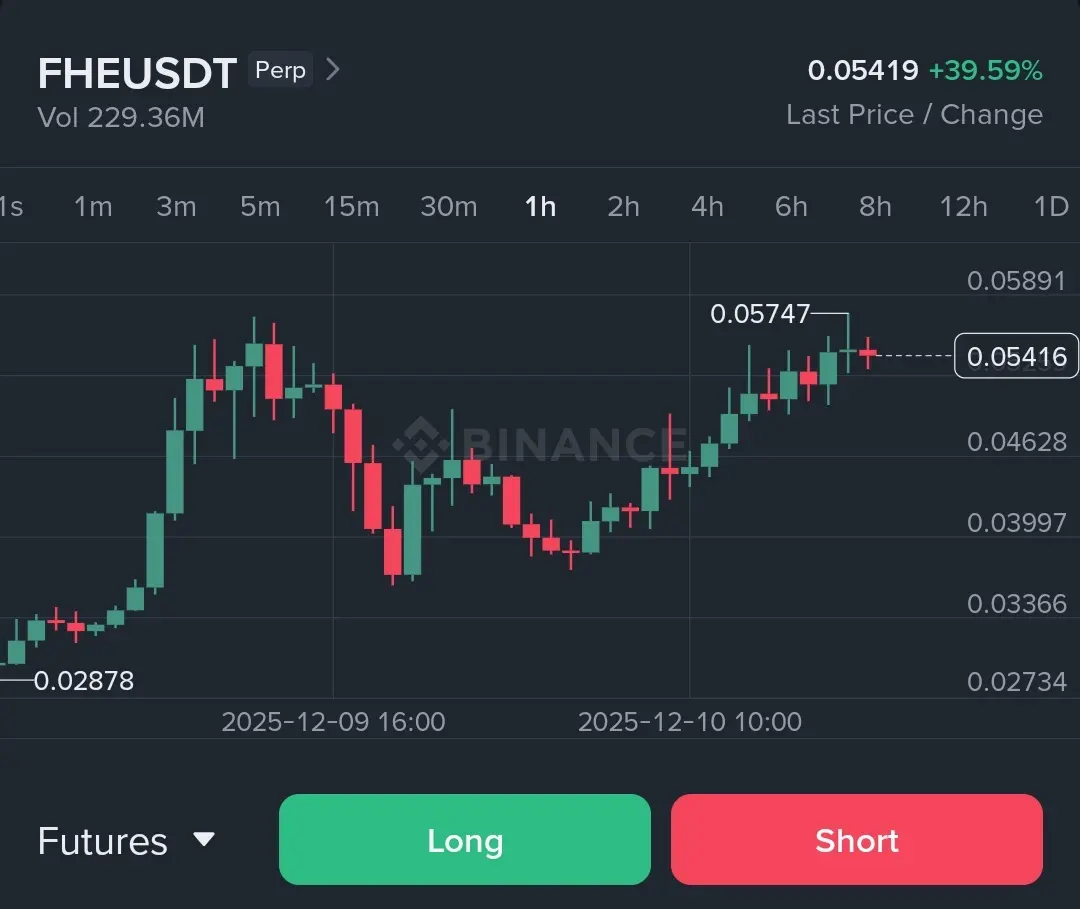Select the 1m timeframe tab
The image size is (1080, 909).
93,207
